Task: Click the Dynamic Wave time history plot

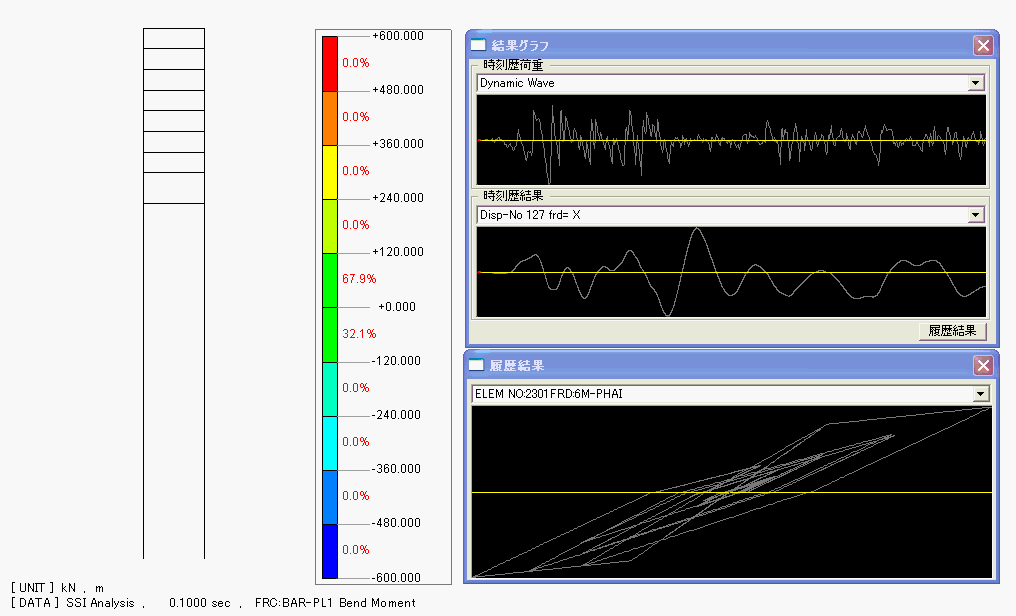Action: coord(732,140)
